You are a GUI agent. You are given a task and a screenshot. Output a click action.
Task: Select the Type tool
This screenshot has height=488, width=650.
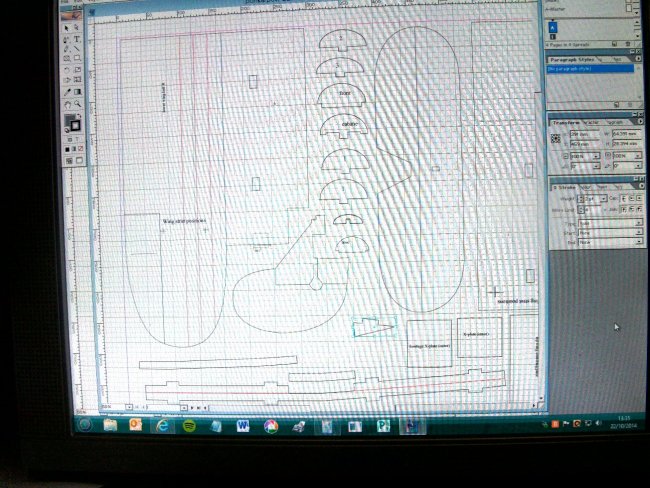77,38
